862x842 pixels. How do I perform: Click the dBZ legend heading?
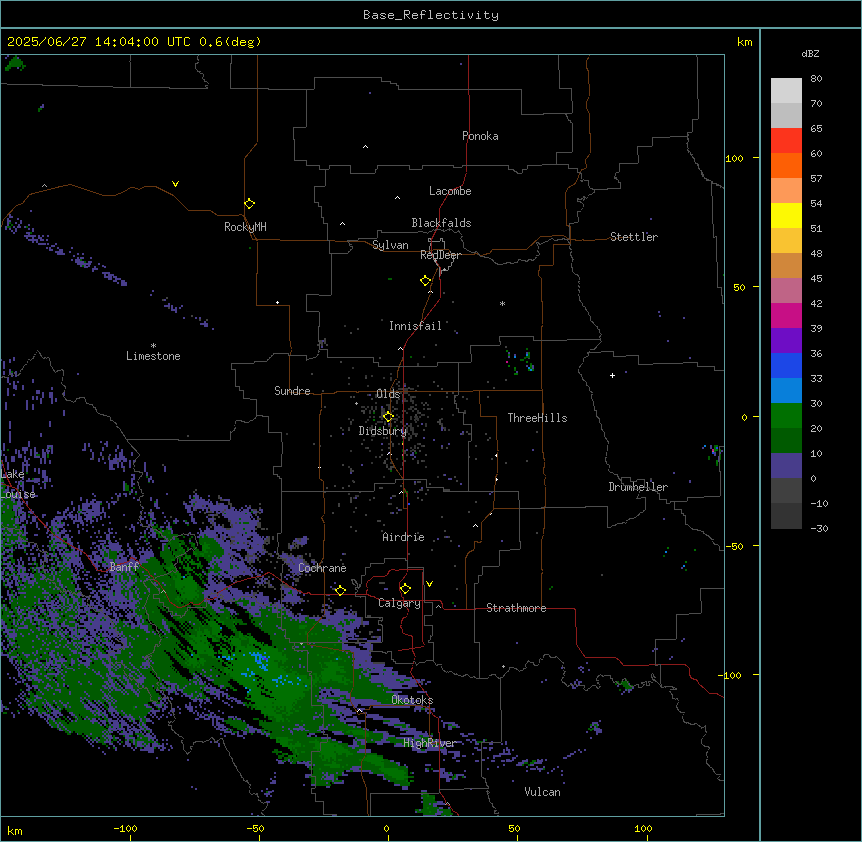point(810,53)
